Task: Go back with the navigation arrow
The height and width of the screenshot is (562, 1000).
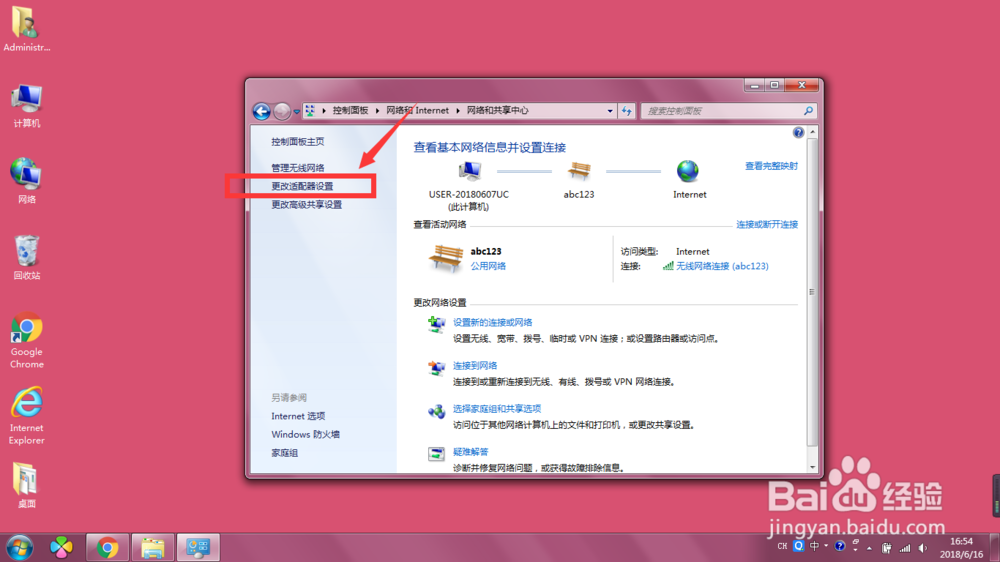Action: (261, 111)
